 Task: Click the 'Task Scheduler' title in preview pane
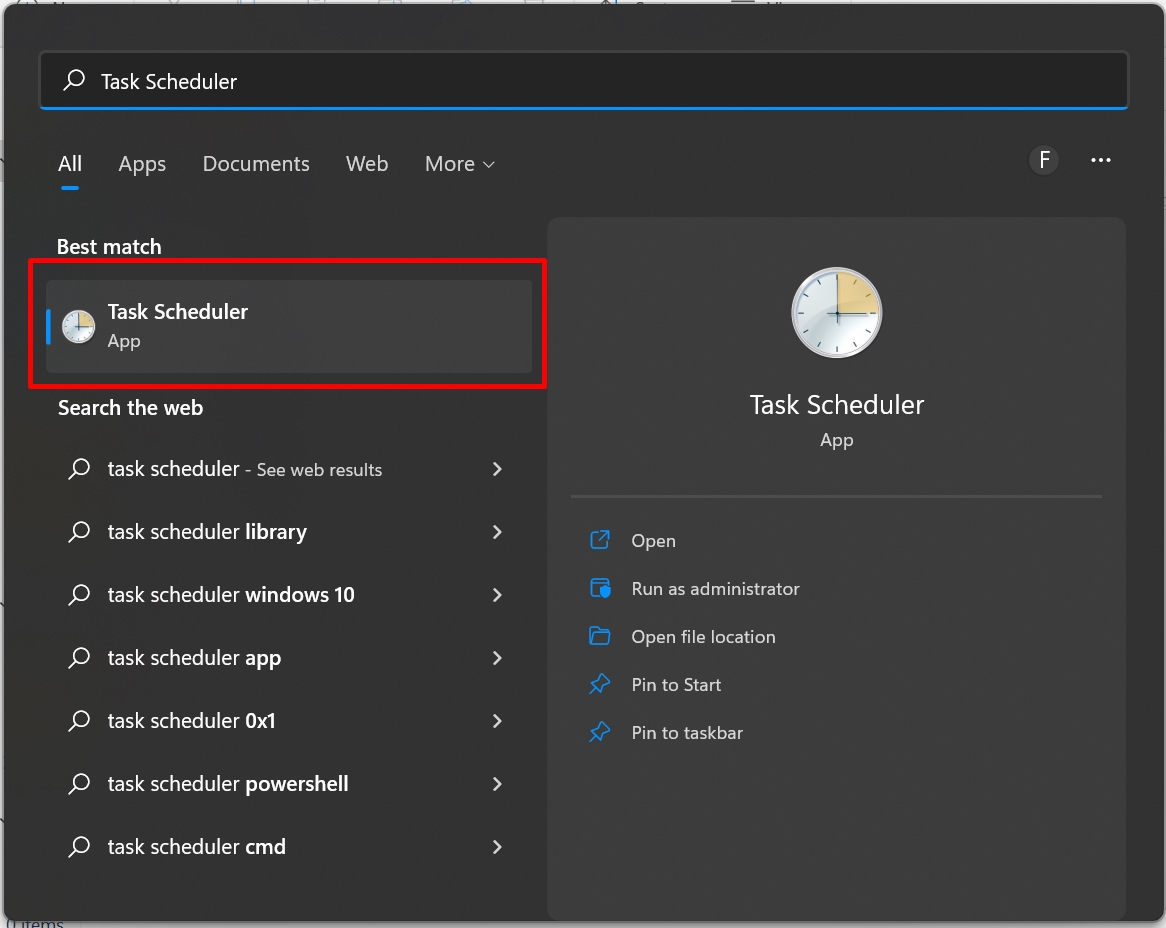click(837, 405)
